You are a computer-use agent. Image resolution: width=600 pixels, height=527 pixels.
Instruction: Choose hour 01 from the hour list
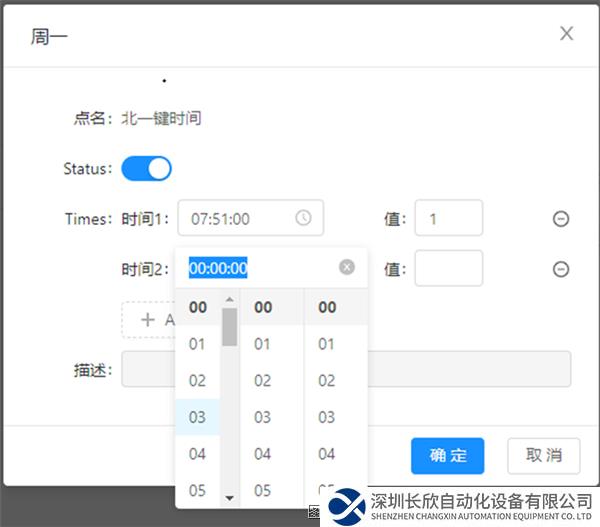click(197, 344)
